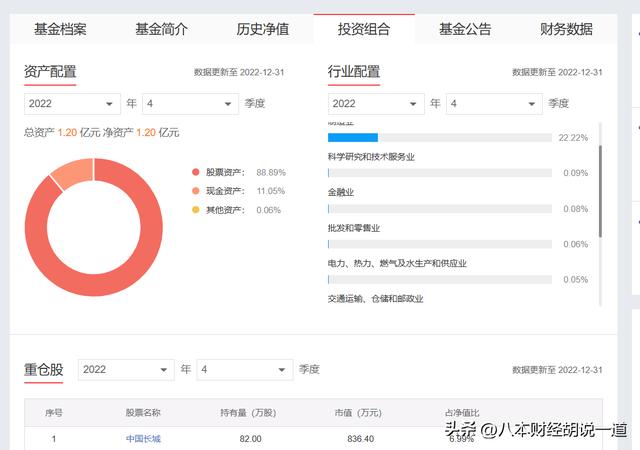Click the 序号 column header
640x450 pixels.
pos(54,413)
